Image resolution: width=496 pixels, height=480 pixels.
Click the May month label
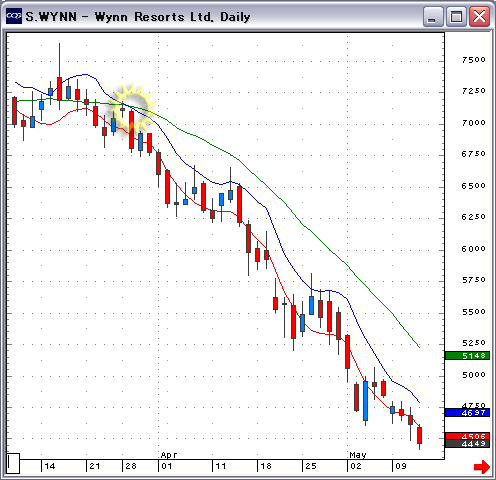[x=358, y=455]
